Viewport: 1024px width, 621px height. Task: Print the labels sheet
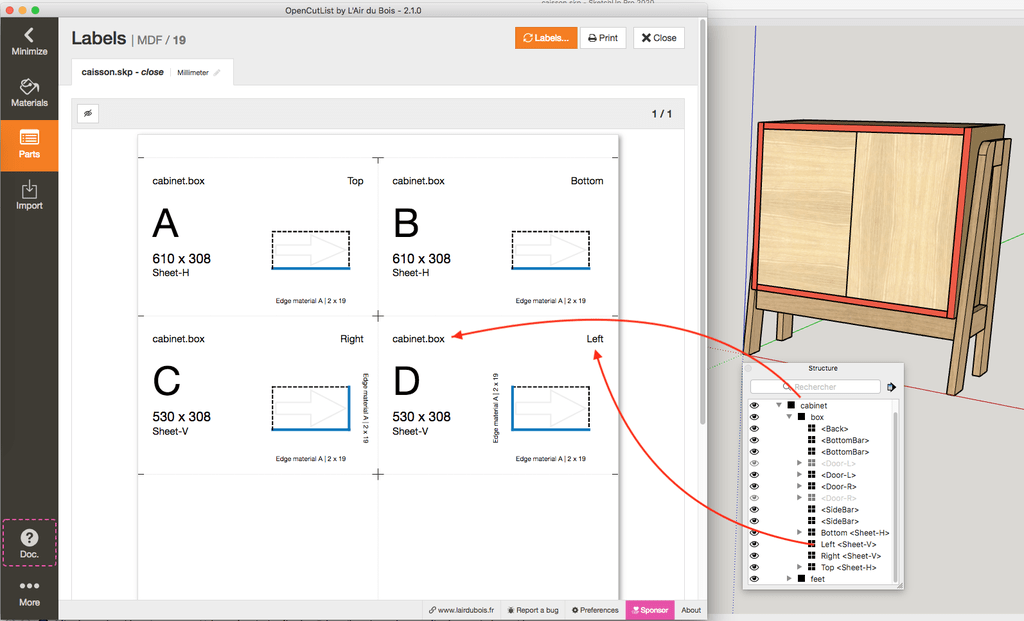click(x=603, y=38)
